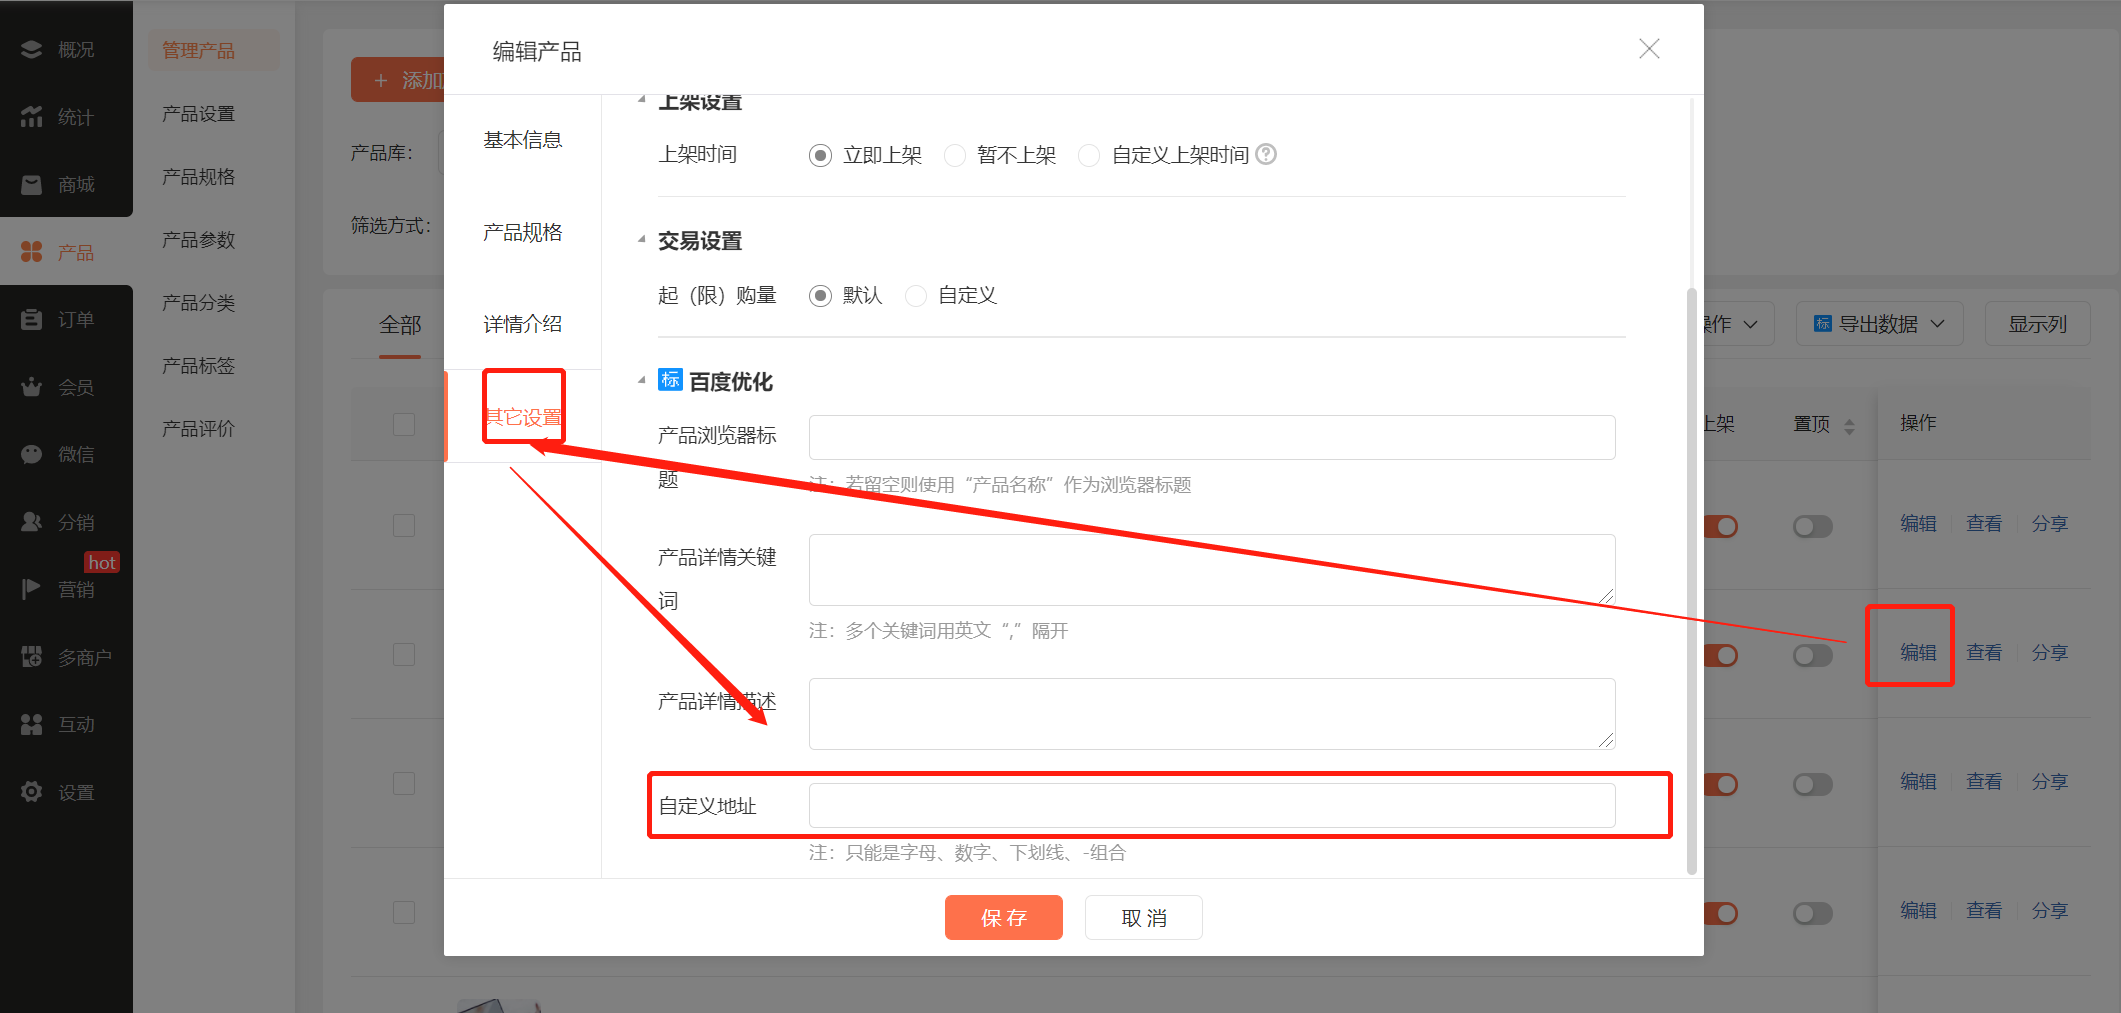Viewport: 2121px width, 1013px height.
Task: Open the 分销 distribution sidebar icon
Action: click(32, 522)
